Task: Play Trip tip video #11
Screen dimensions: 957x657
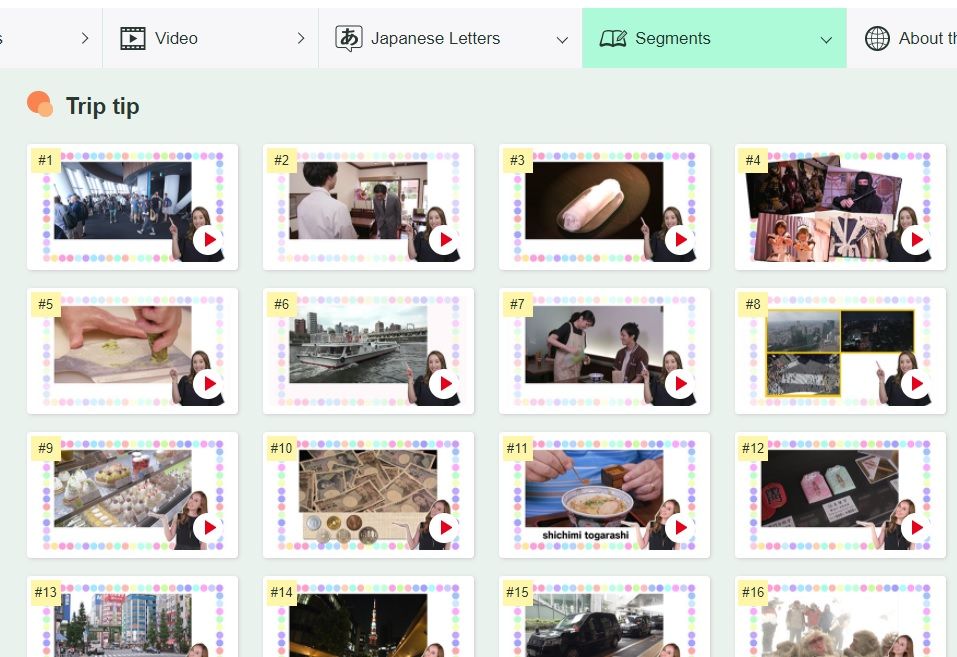Action: click(x=680, y=528)
